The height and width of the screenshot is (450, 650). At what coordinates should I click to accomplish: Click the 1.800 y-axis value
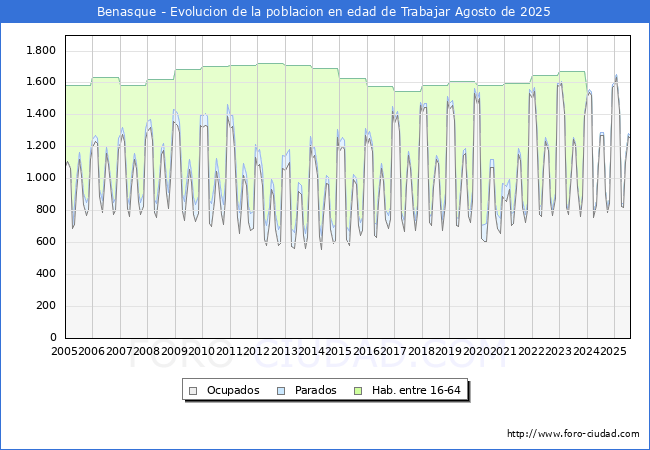(40, 50)
